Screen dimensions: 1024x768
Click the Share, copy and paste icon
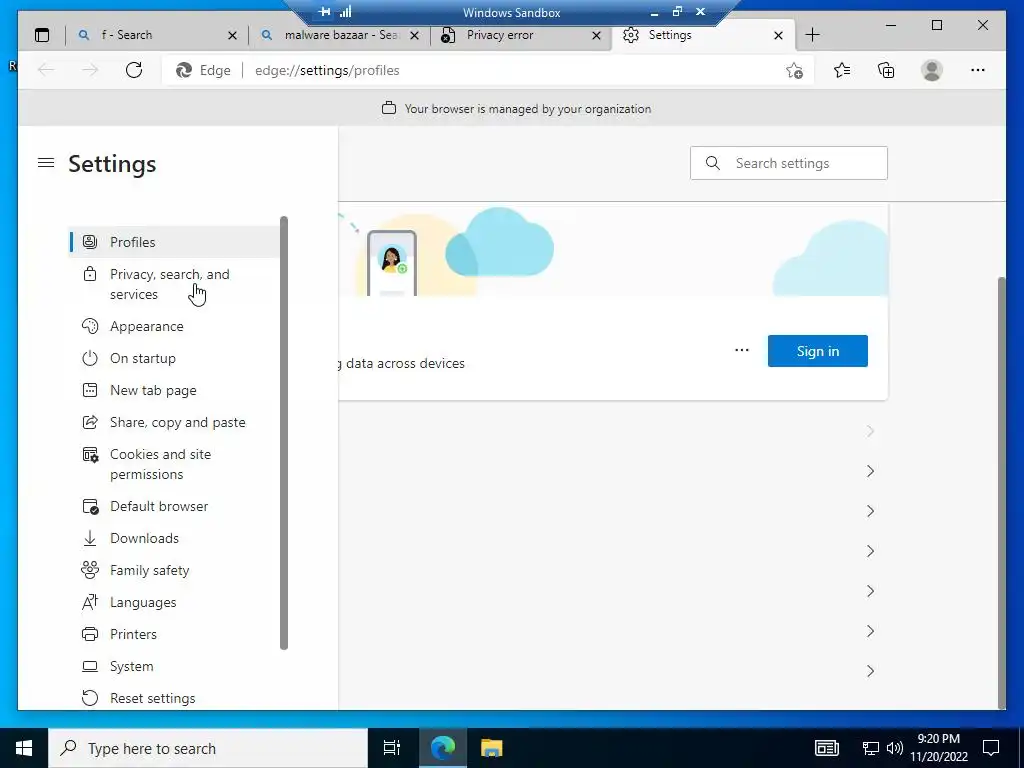(90, 422)
